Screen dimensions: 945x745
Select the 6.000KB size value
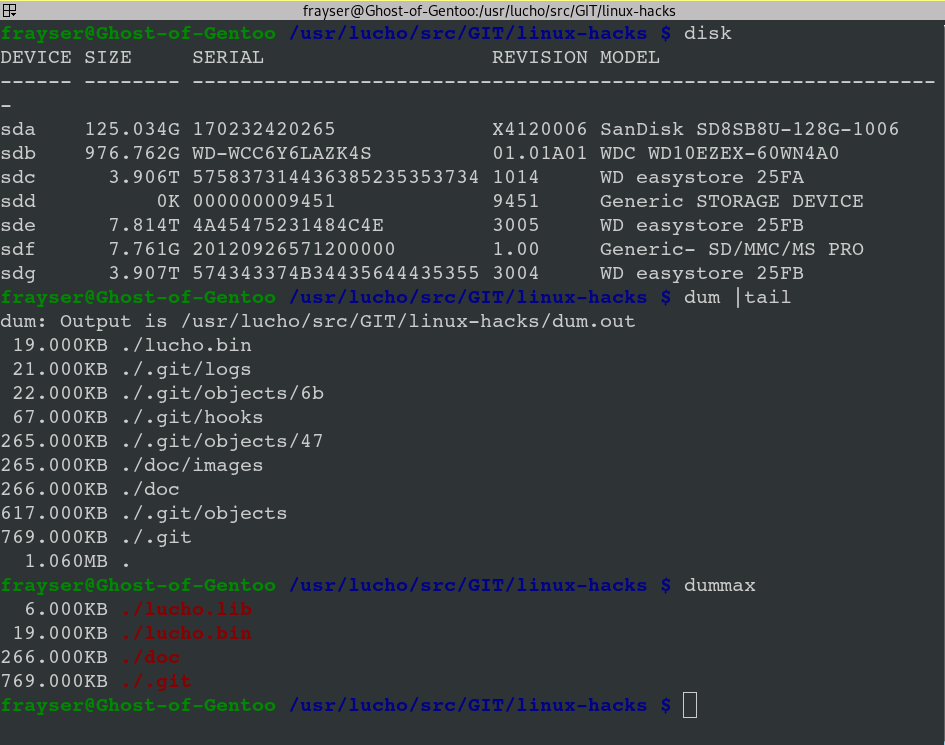coord(66,609)
